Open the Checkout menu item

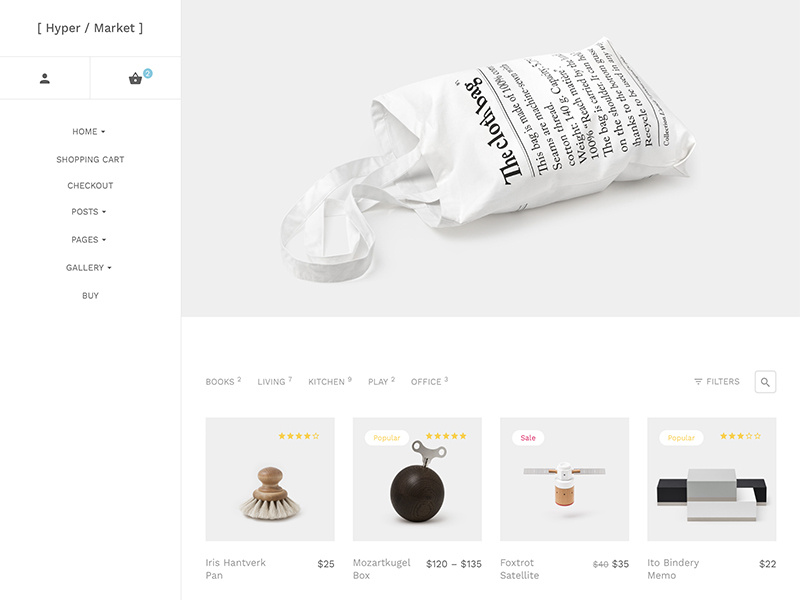coord(90,186)
